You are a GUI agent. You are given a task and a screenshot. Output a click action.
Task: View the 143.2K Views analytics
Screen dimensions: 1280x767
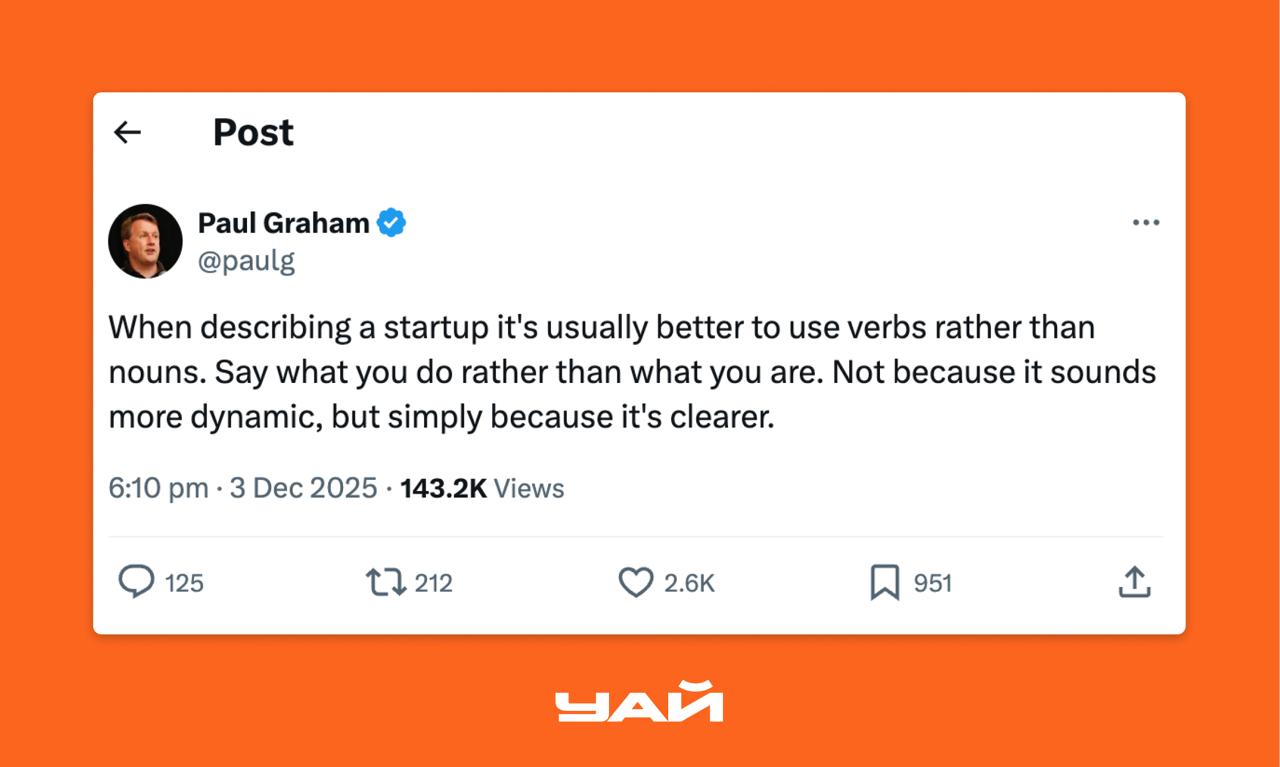482,489
